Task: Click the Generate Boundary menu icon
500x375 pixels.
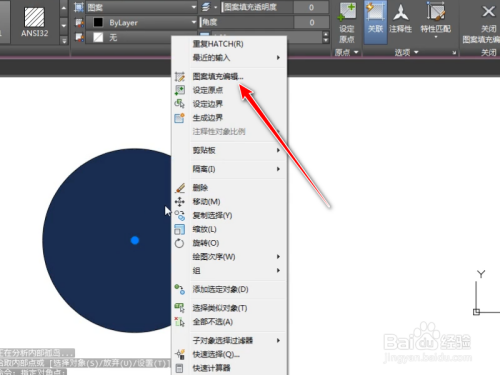Action: pyautogui.click(x=179, y=118)
